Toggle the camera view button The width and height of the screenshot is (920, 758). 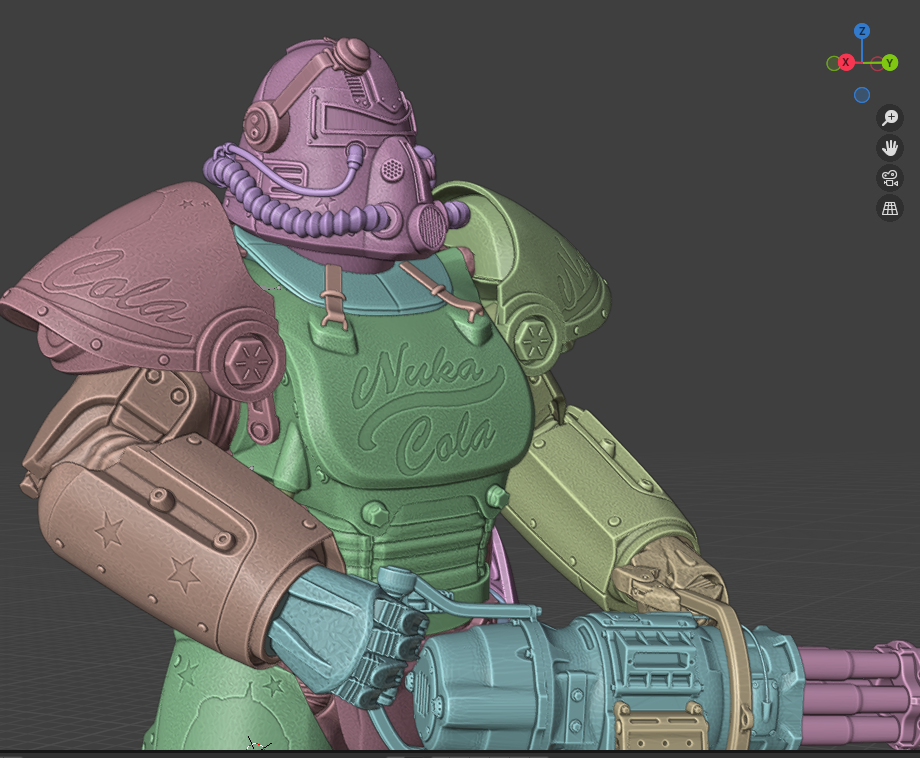coord(889,179)
